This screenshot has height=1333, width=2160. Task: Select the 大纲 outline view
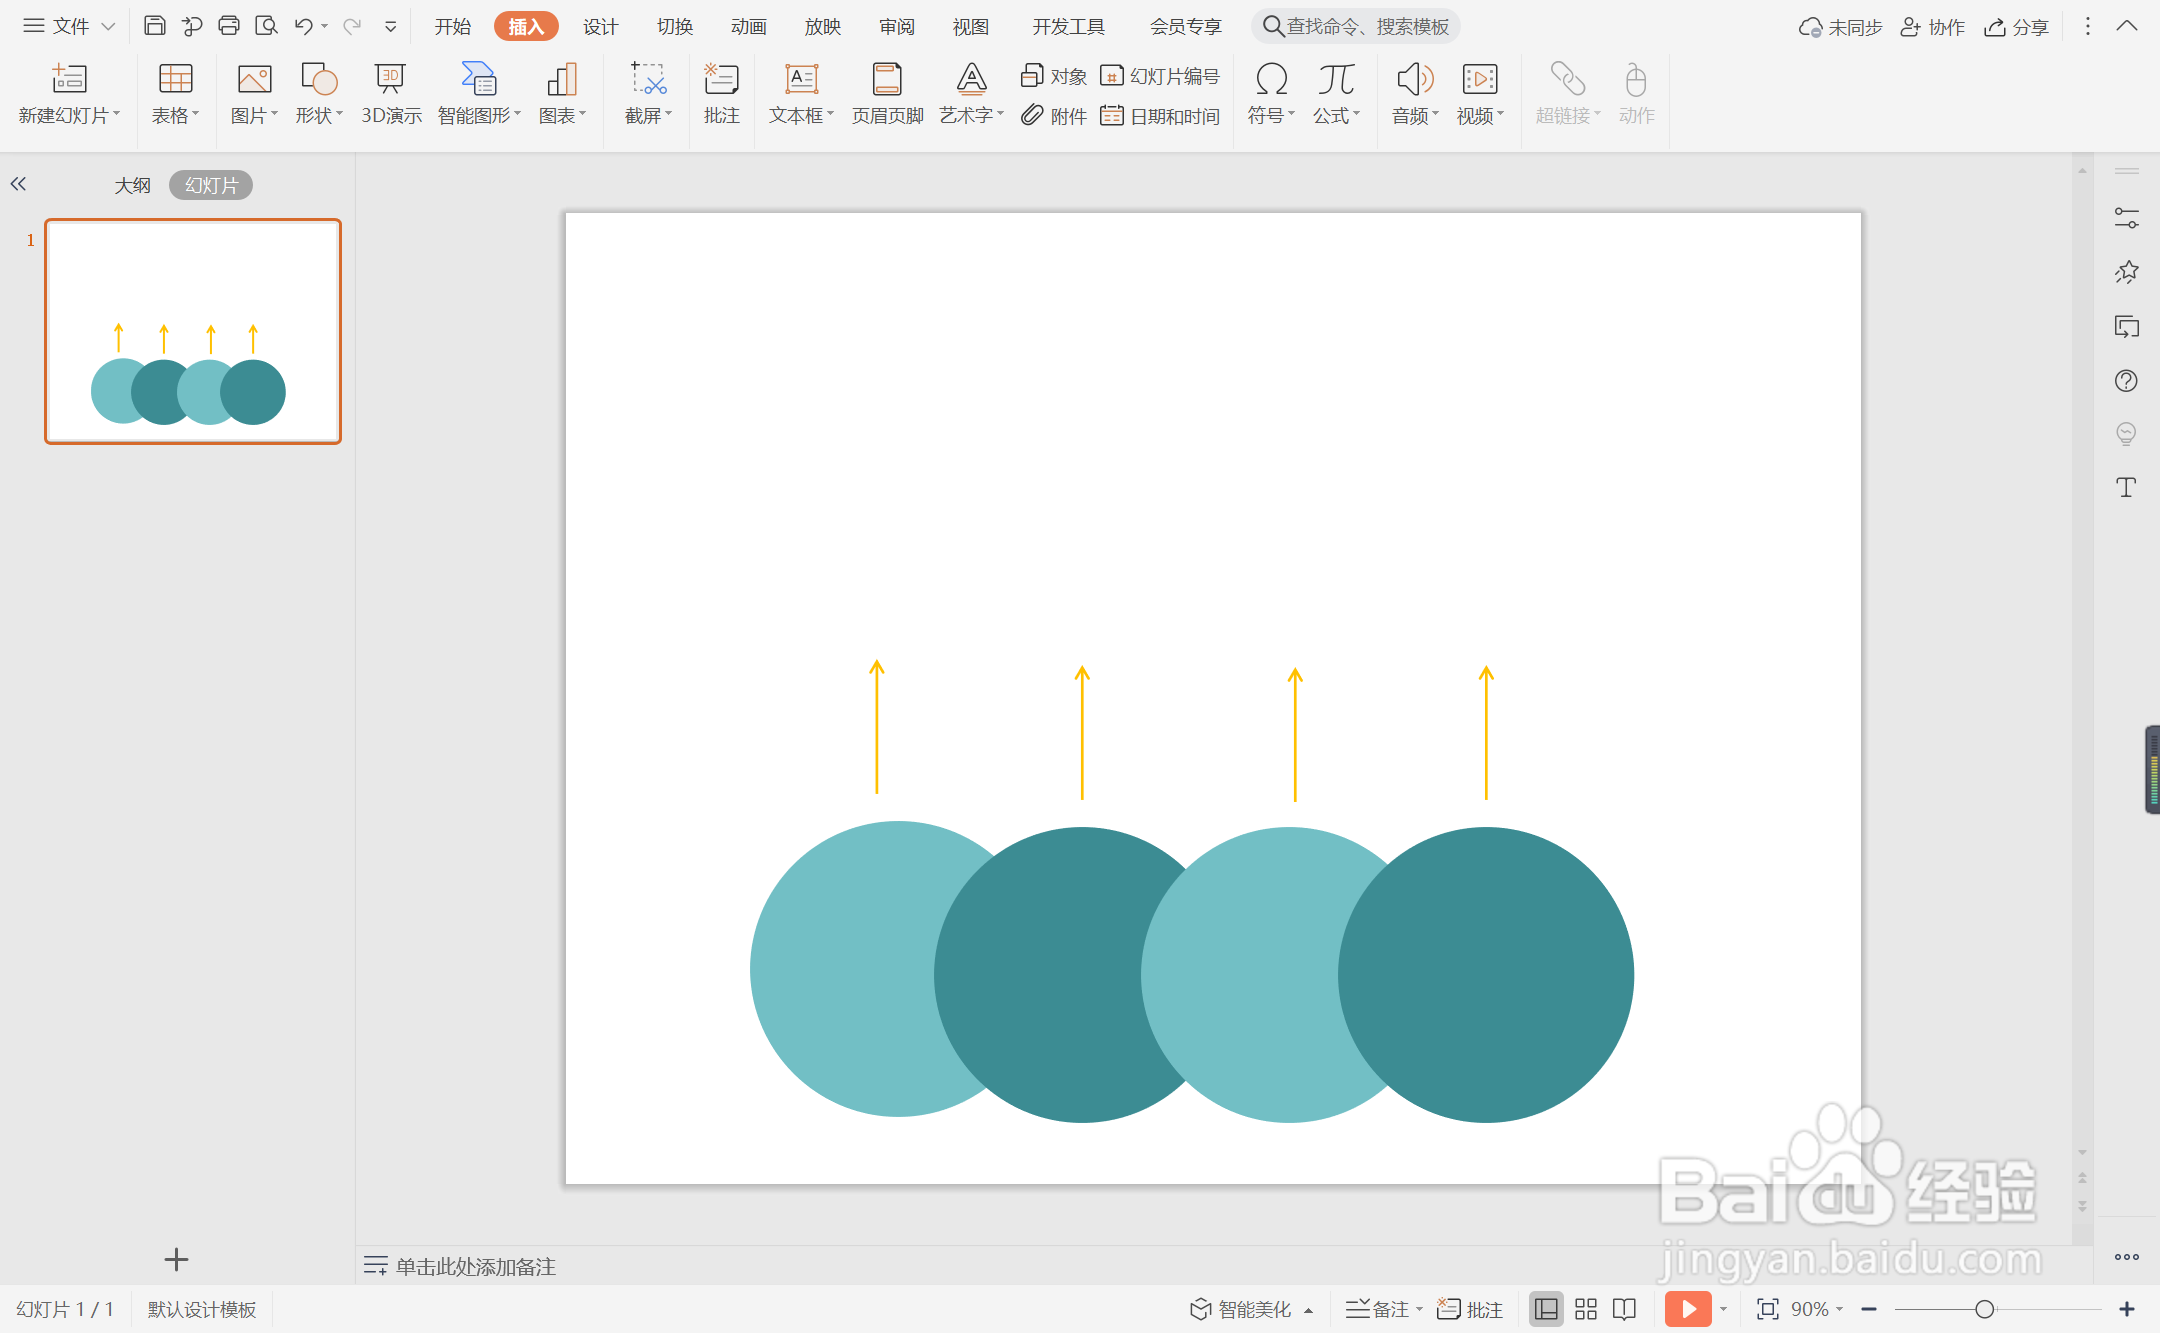click(132, 185)
